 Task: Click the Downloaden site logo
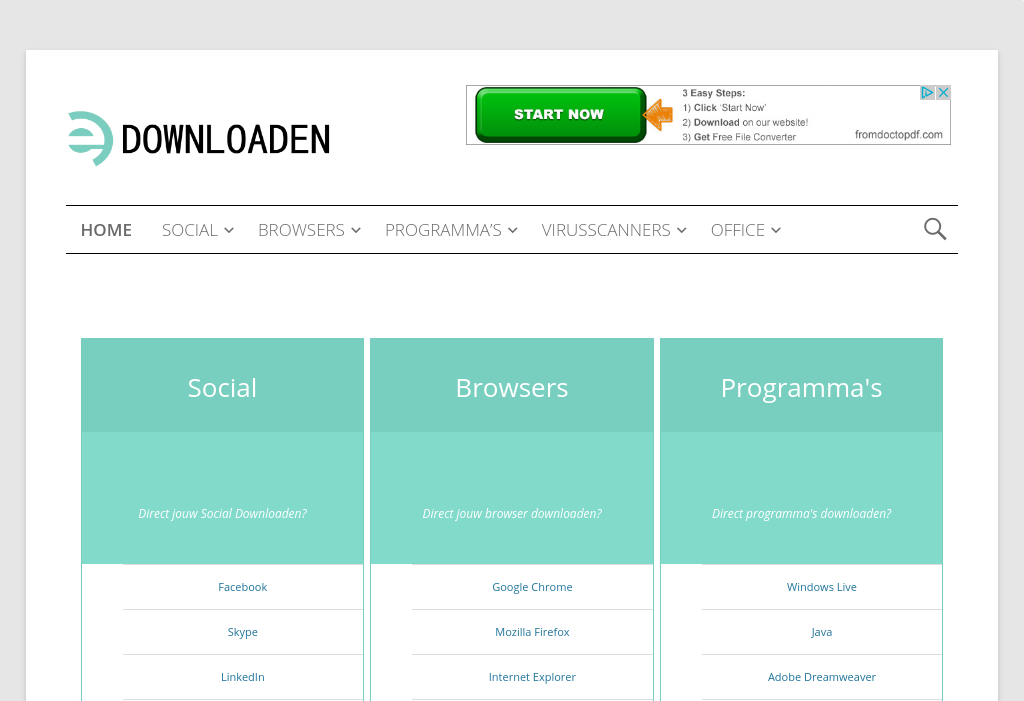pos(199,139)
